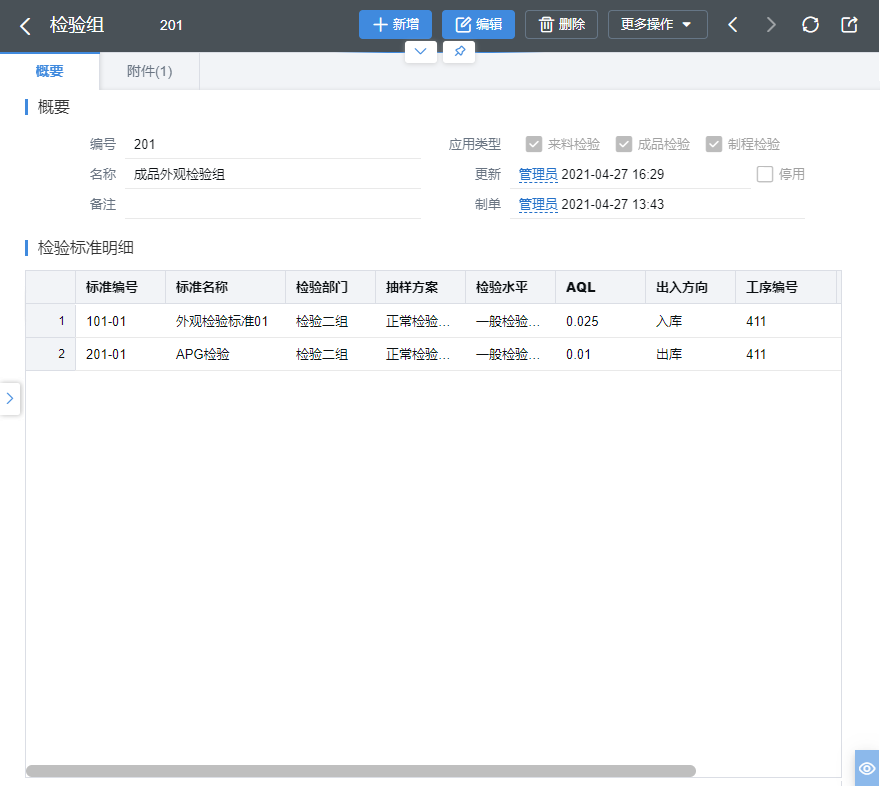The width and height of the screenshot is (880, 786).
Task: Enable the 停用 checkbox
Action: pyautogui.click(x=764, y=174)
